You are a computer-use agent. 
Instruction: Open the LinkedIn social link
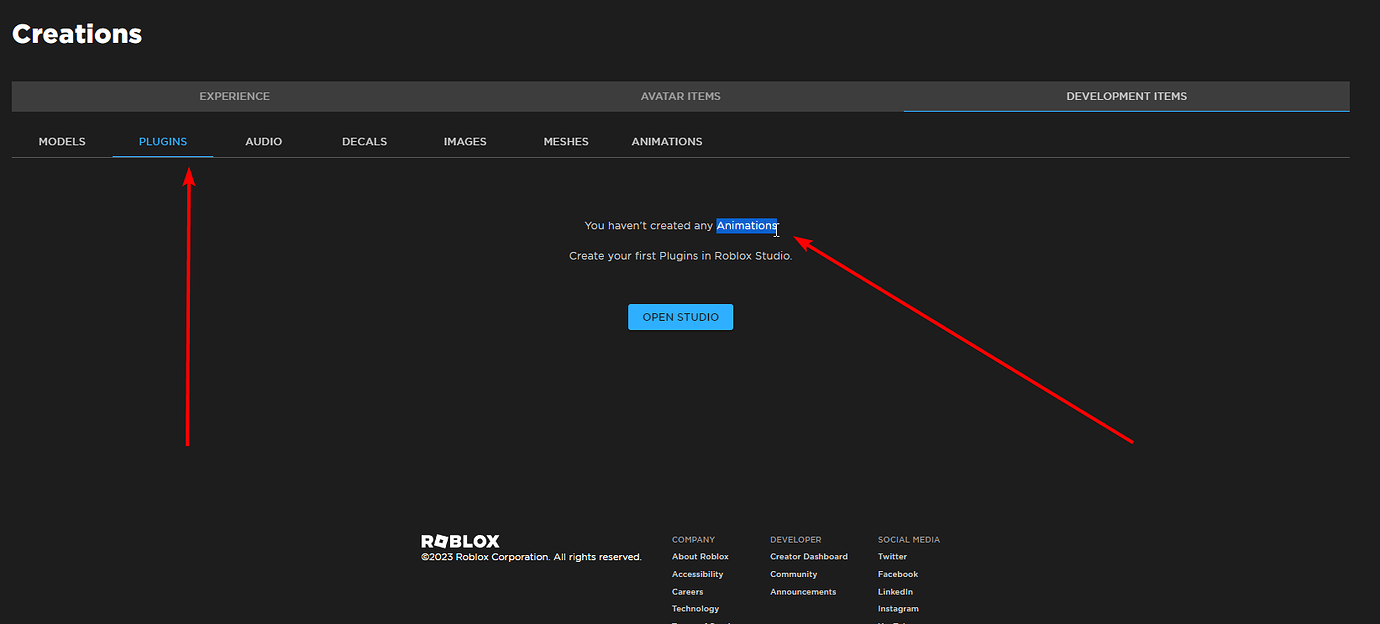(896, 592)
